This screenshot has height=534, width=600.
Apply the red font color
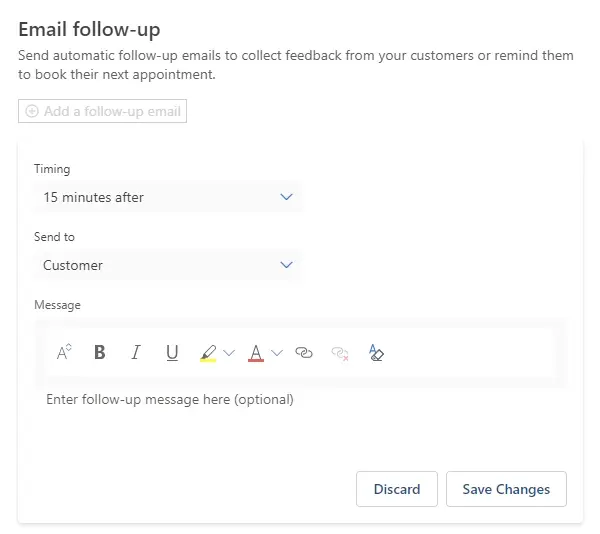[x=256, y=352]
